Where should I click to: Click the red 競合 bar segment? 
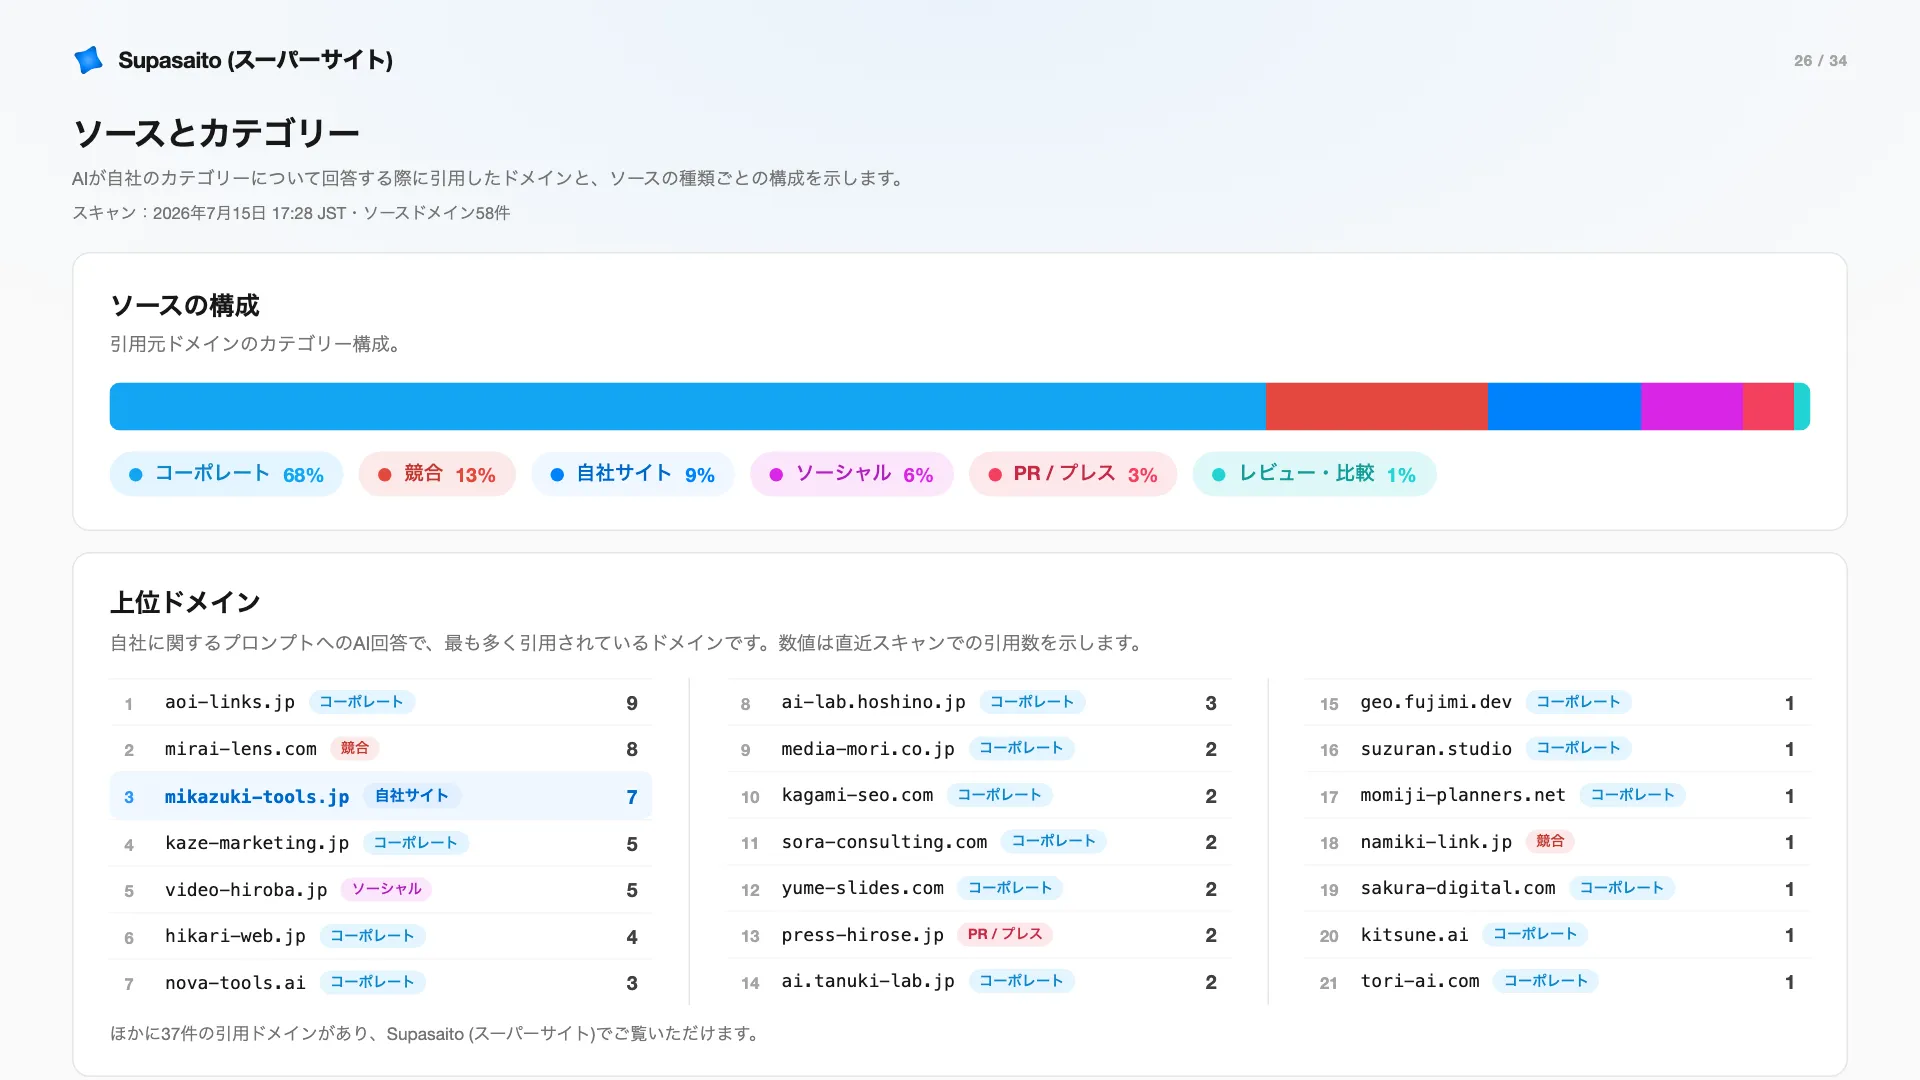pyautogui.click(x=1377, y=406)
